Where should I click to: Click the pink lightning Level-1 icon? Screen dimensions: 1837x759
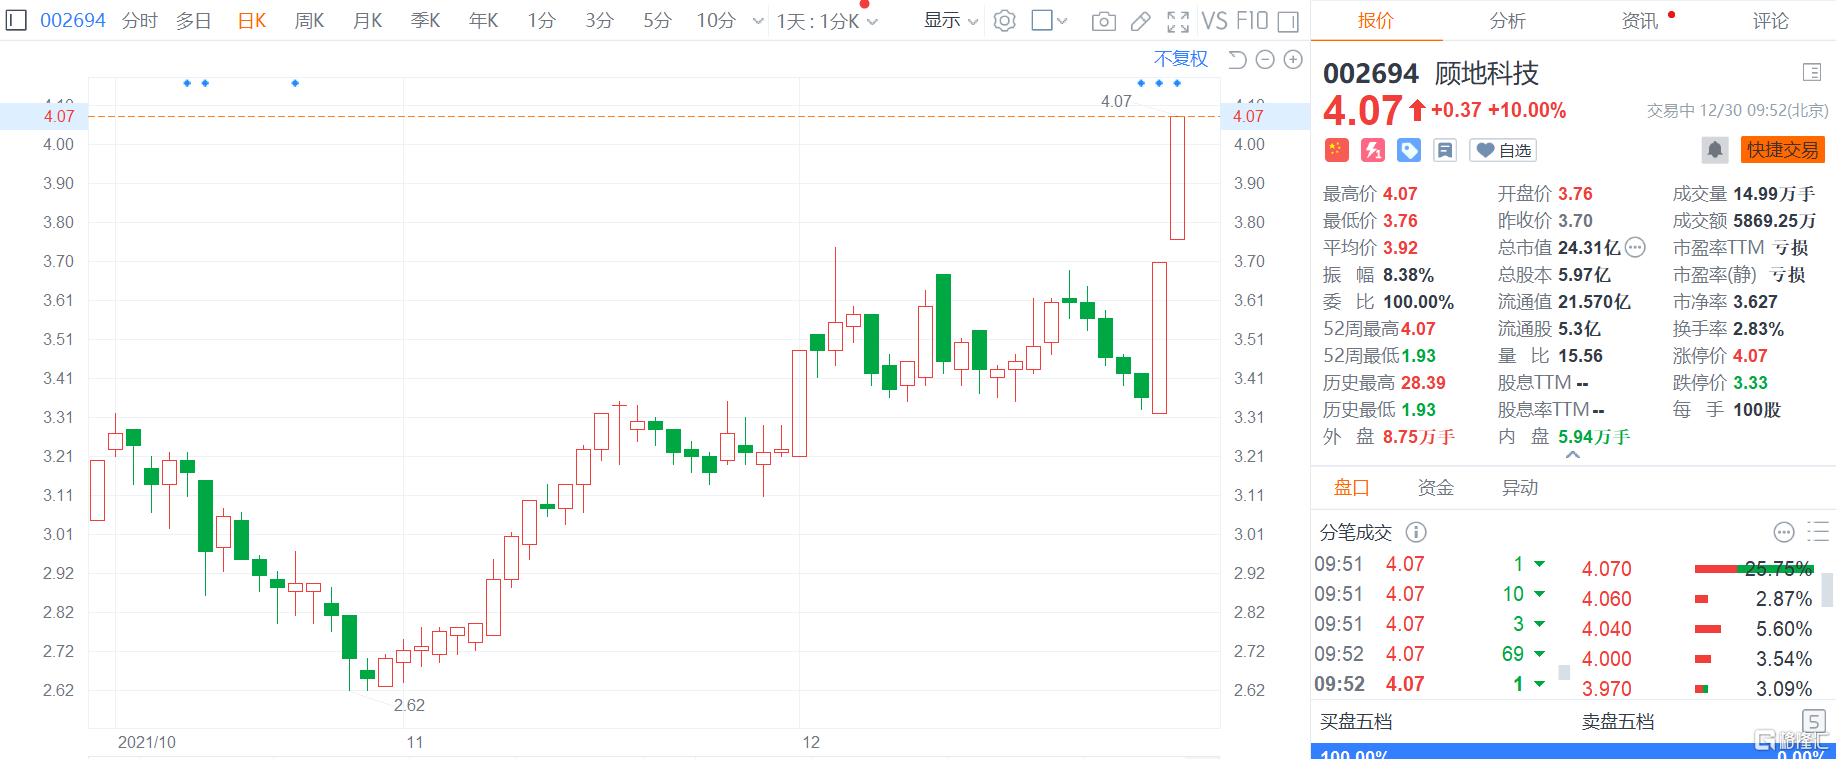1373,150
